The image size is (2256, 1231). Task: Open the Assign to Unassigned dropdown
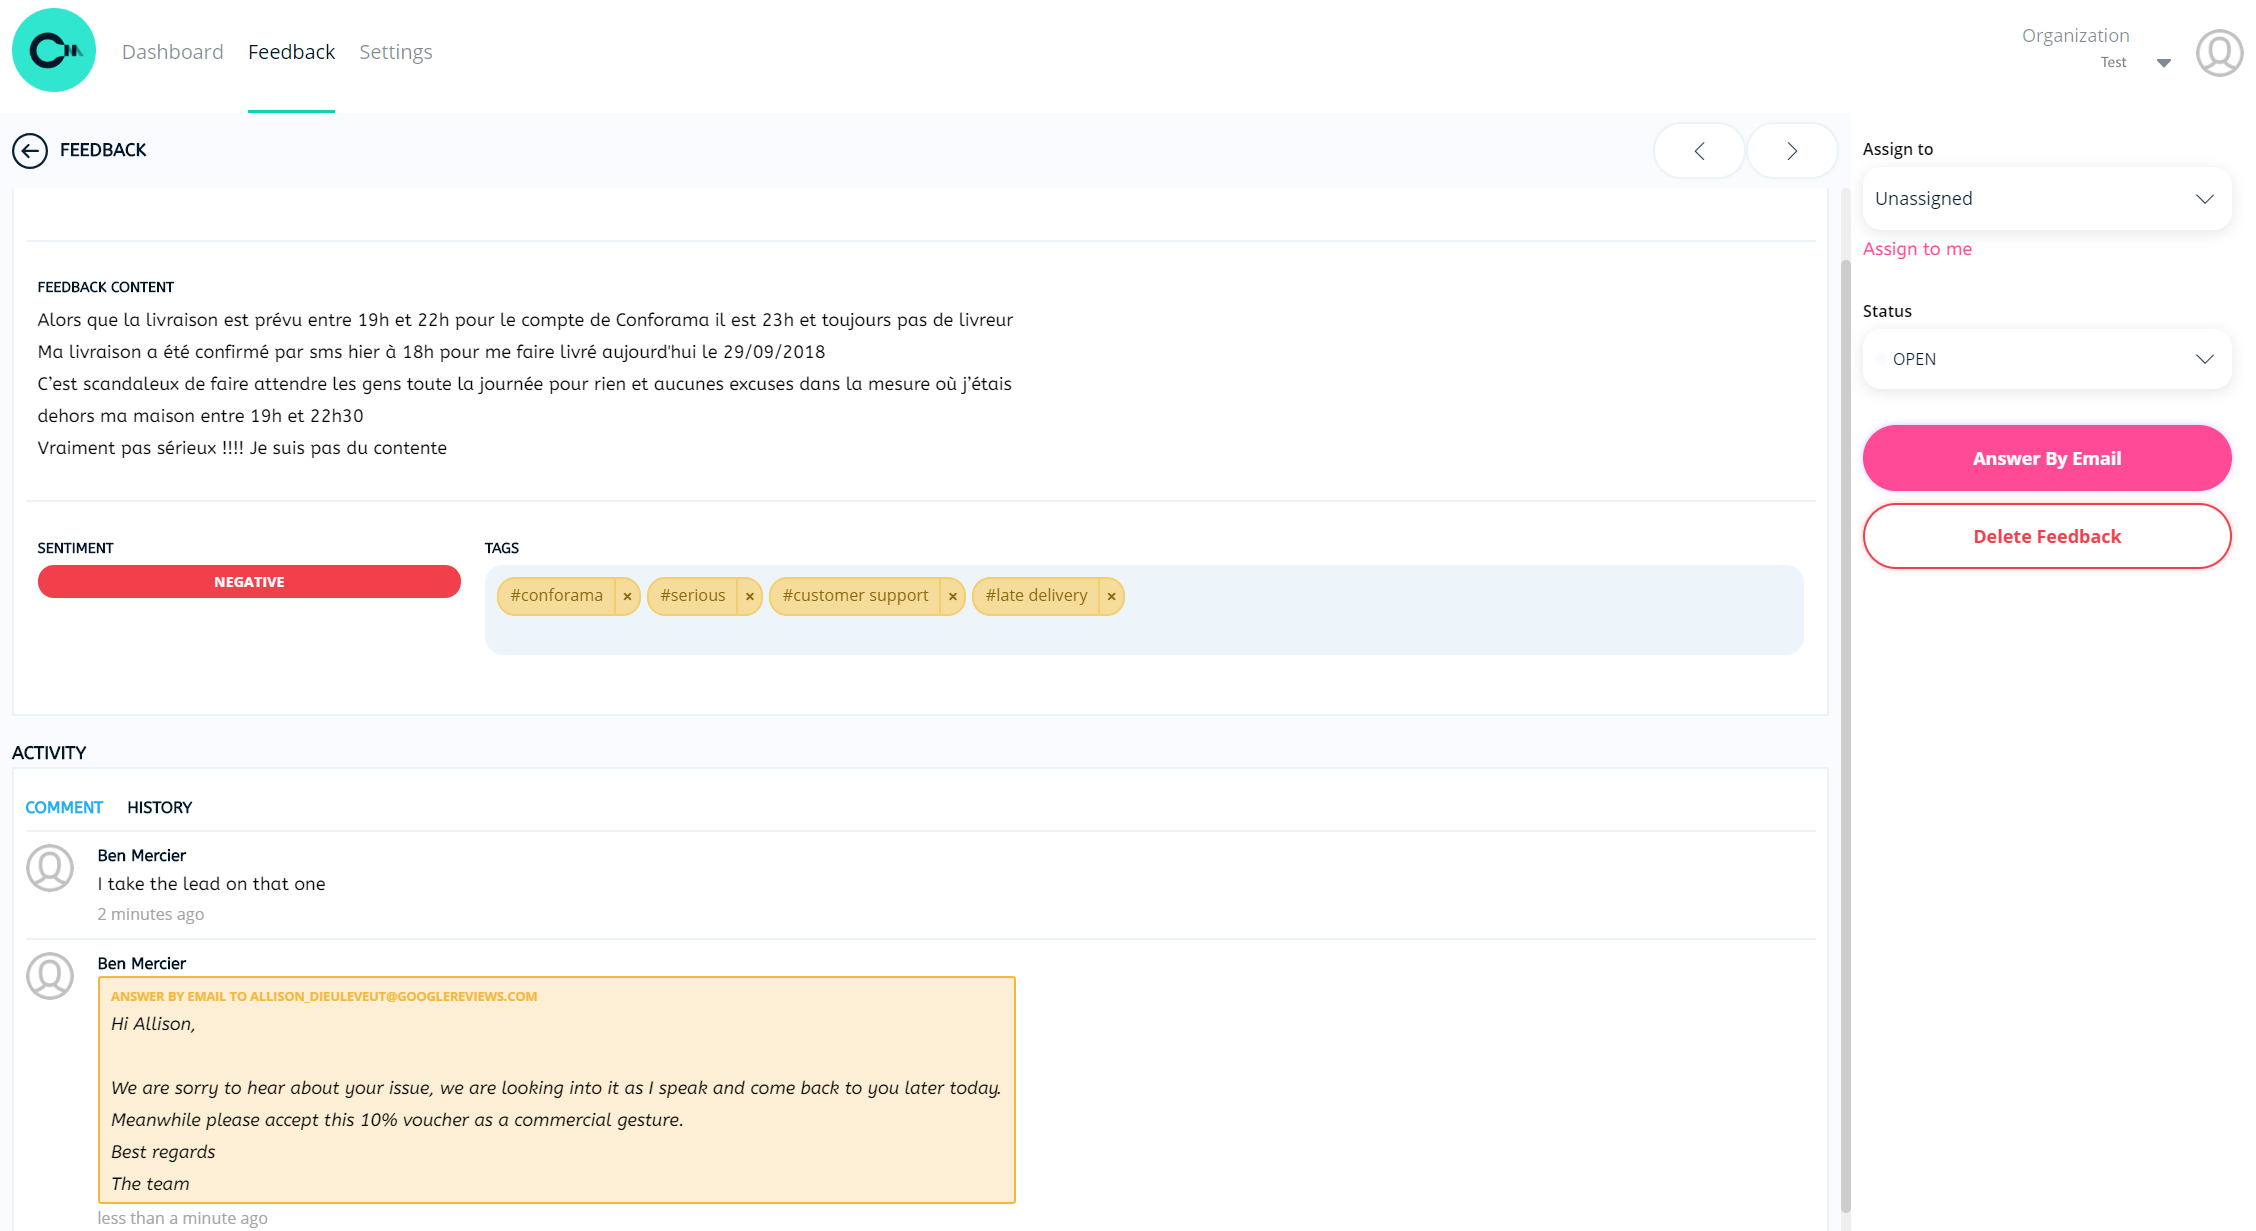pyautogui.click(x=2046, y=199)
